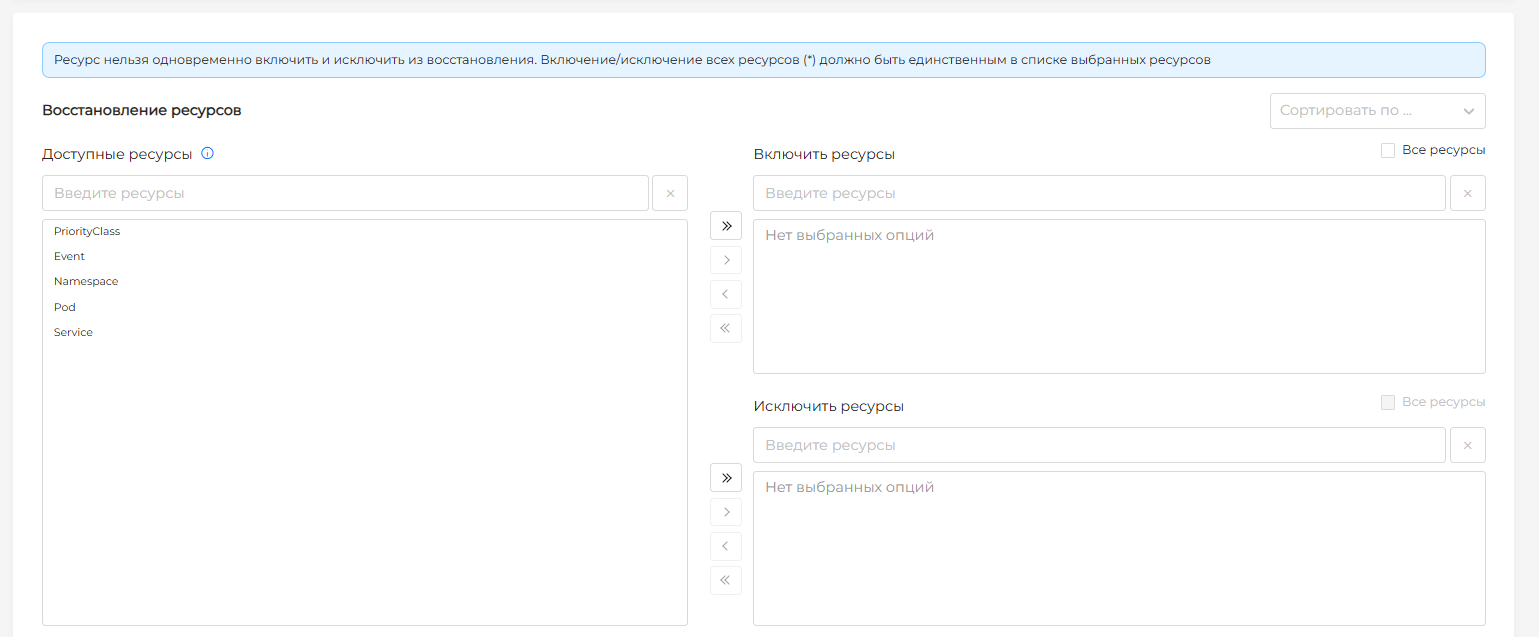Move all resources to Включить ресурсы list
This screenshot has width=1539, height=637.
726,226
